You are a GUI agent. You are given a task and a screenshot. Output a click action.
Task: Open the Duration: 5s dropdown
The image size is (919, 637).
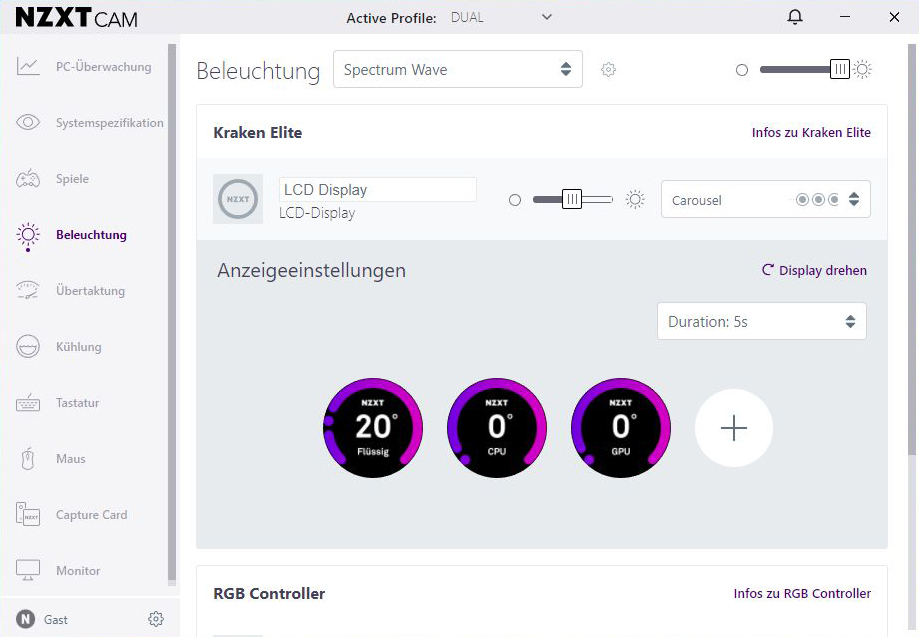pyautogui.click(x=761, y=322)
